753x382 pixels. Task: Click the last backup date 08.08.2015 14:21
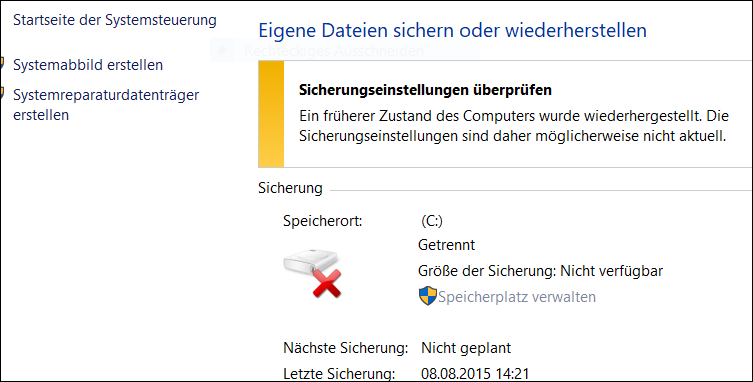coord(475,373)
